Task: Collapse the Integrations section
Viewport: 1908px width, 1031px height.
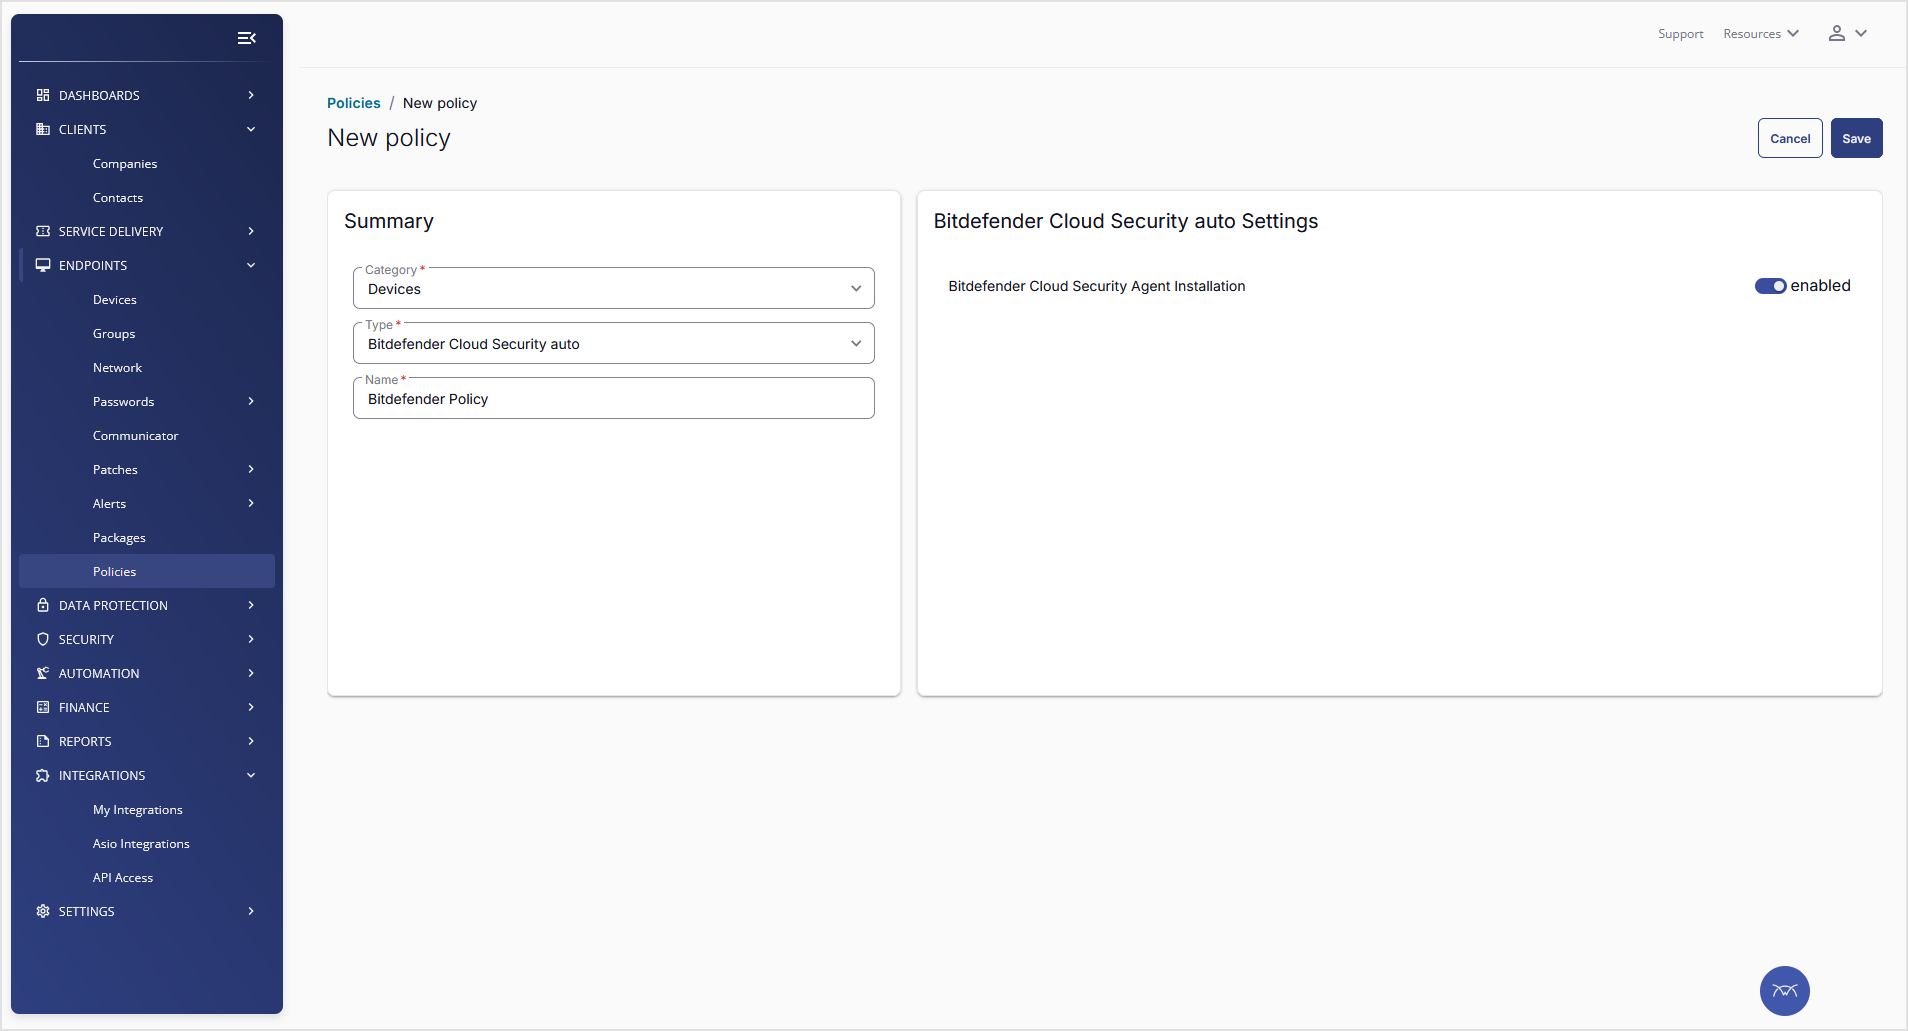Action: click(251, 776)
